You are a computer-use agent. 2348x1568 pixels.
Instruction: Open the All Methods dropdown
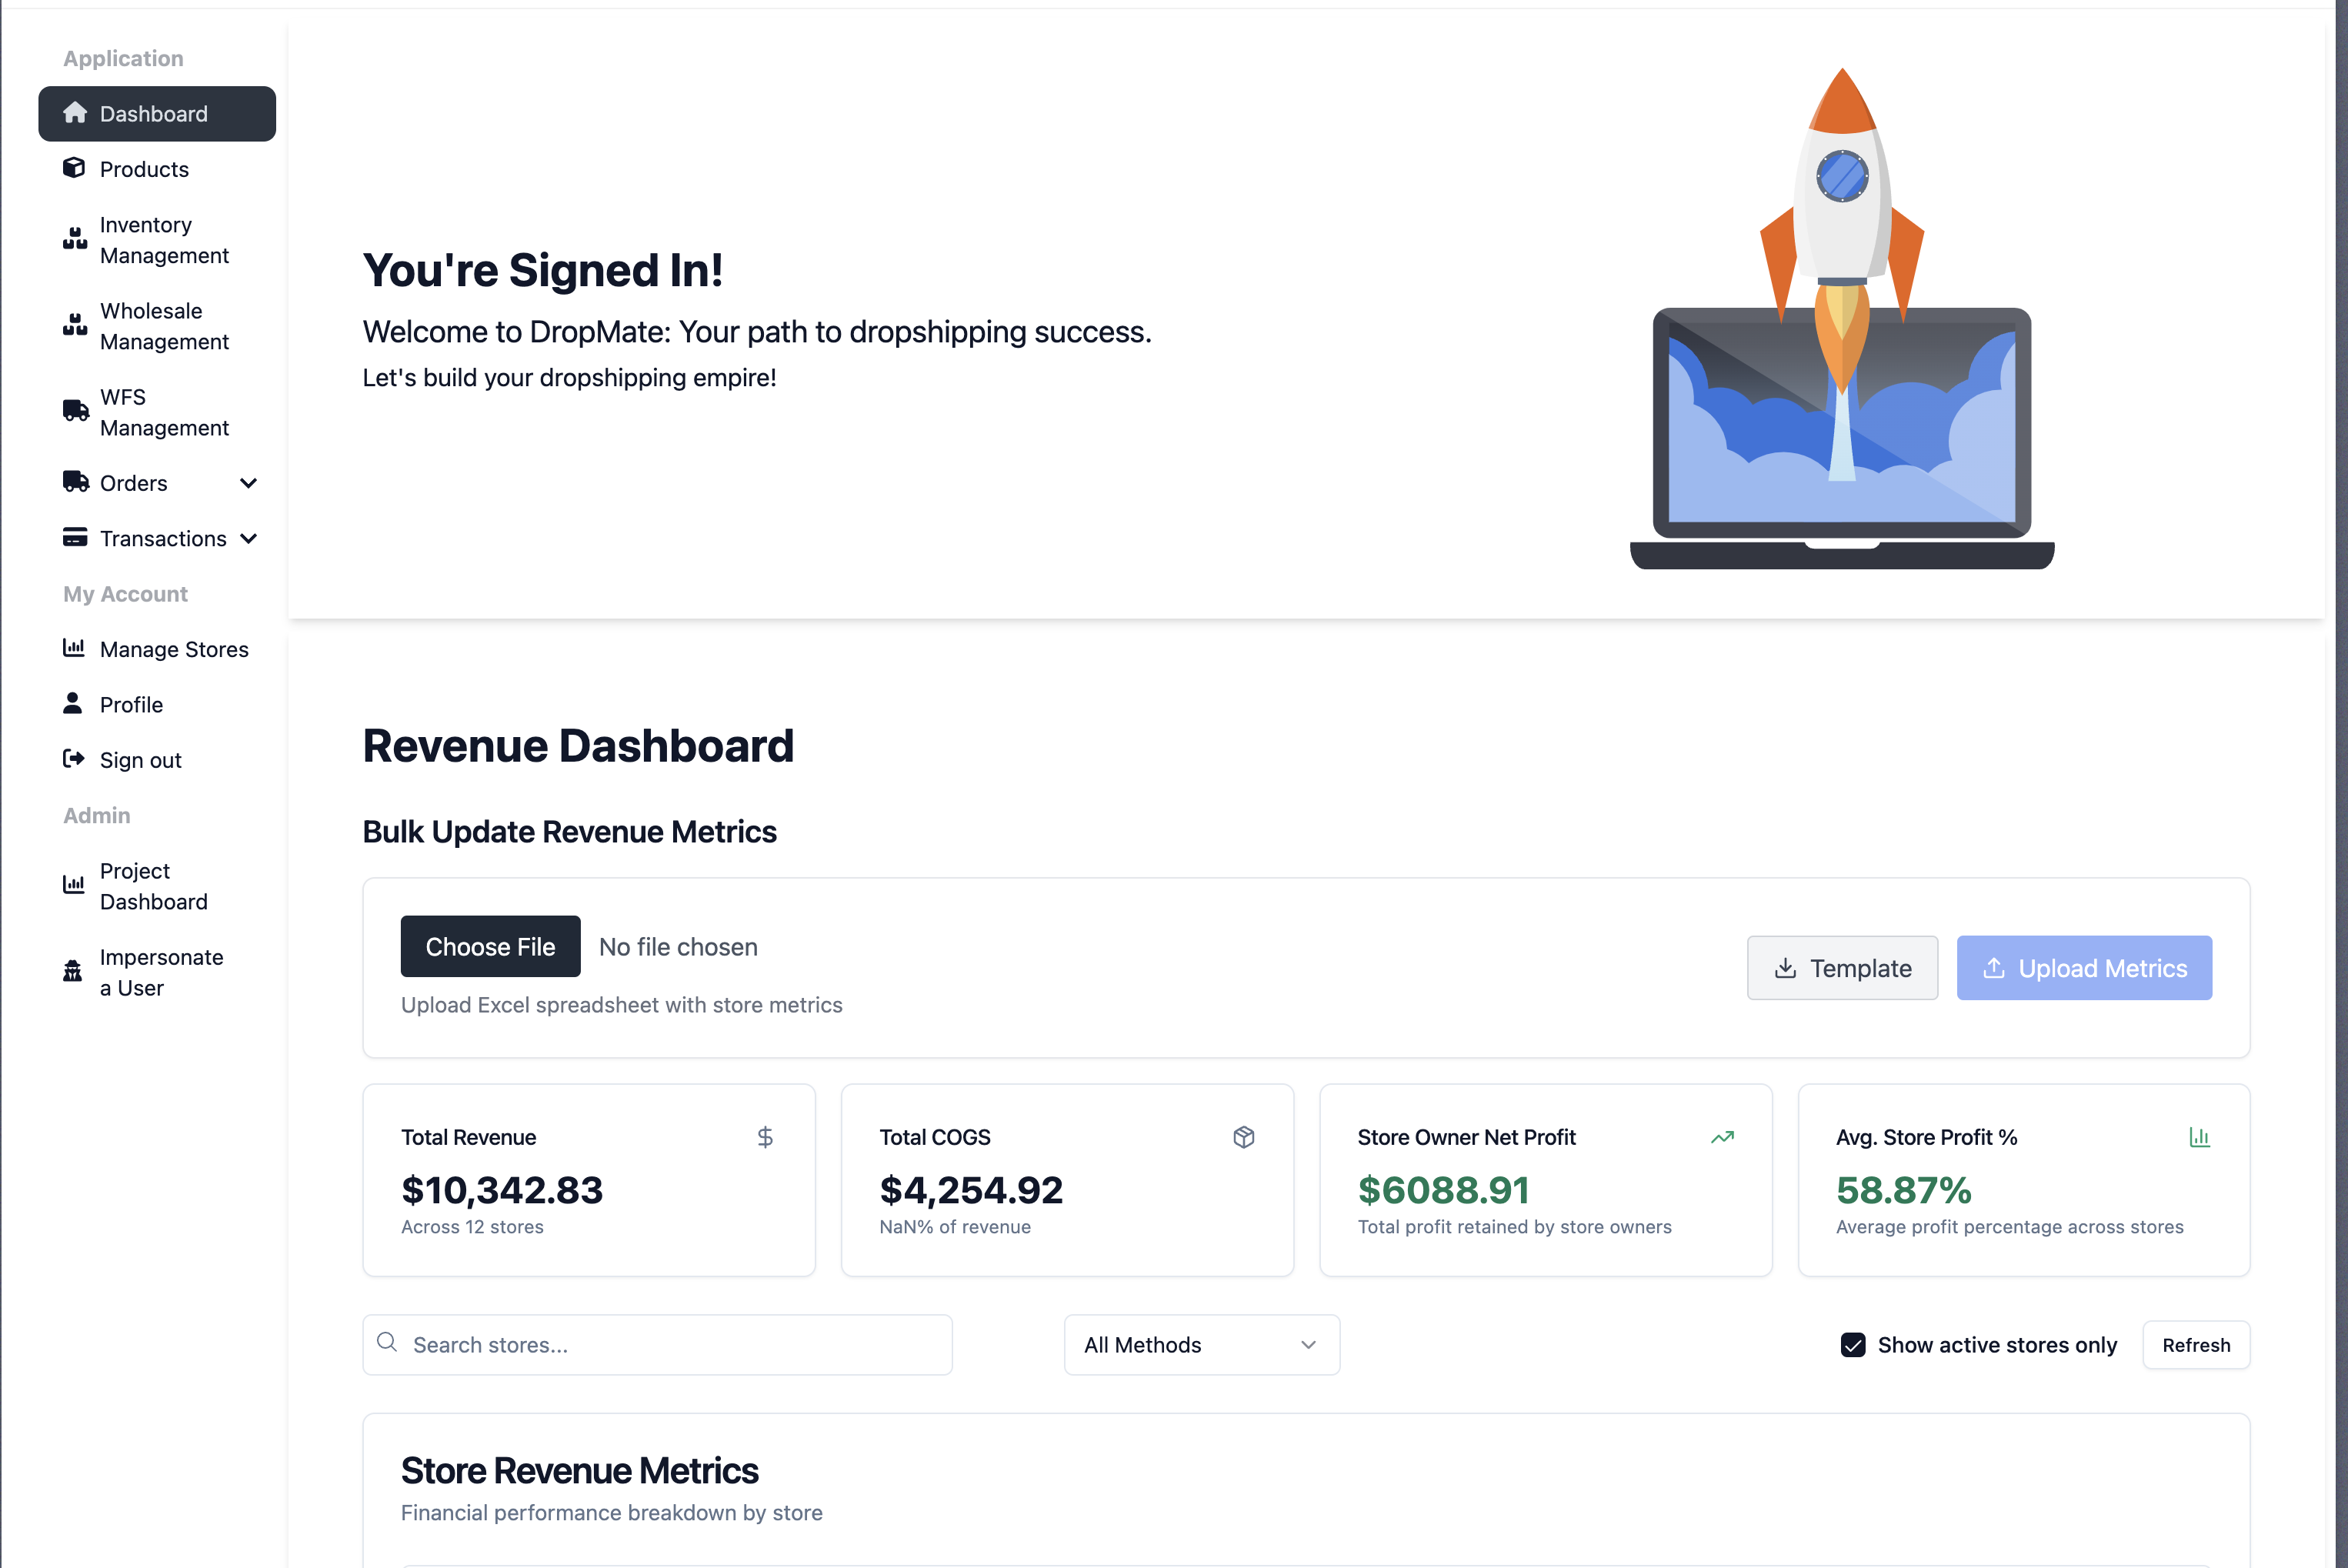click(1202, 1345)
